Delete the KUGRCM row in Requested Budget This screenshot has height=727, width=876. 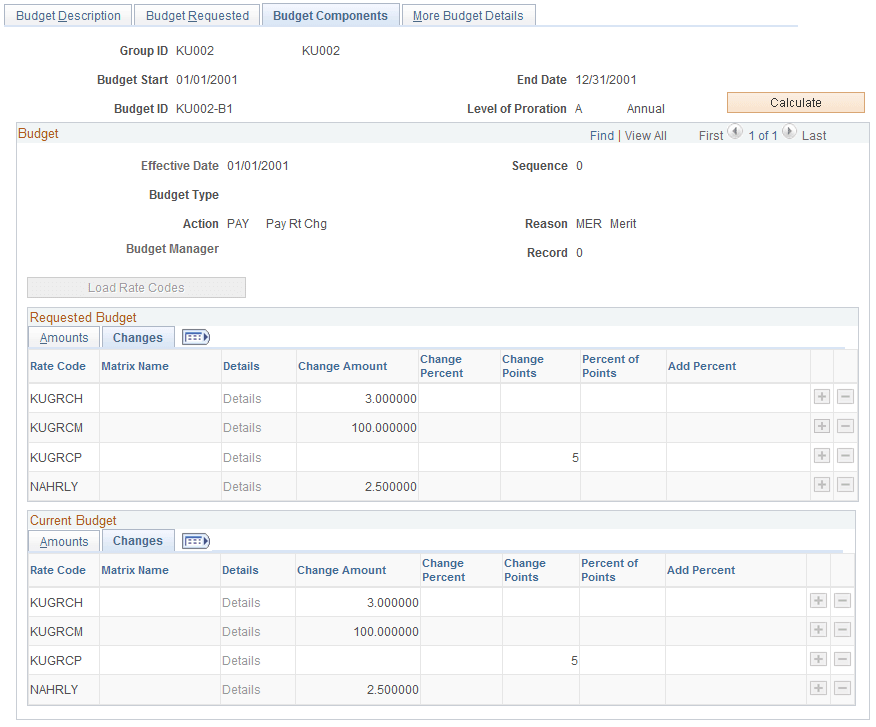pyautogui.click(x=845, y=427)
